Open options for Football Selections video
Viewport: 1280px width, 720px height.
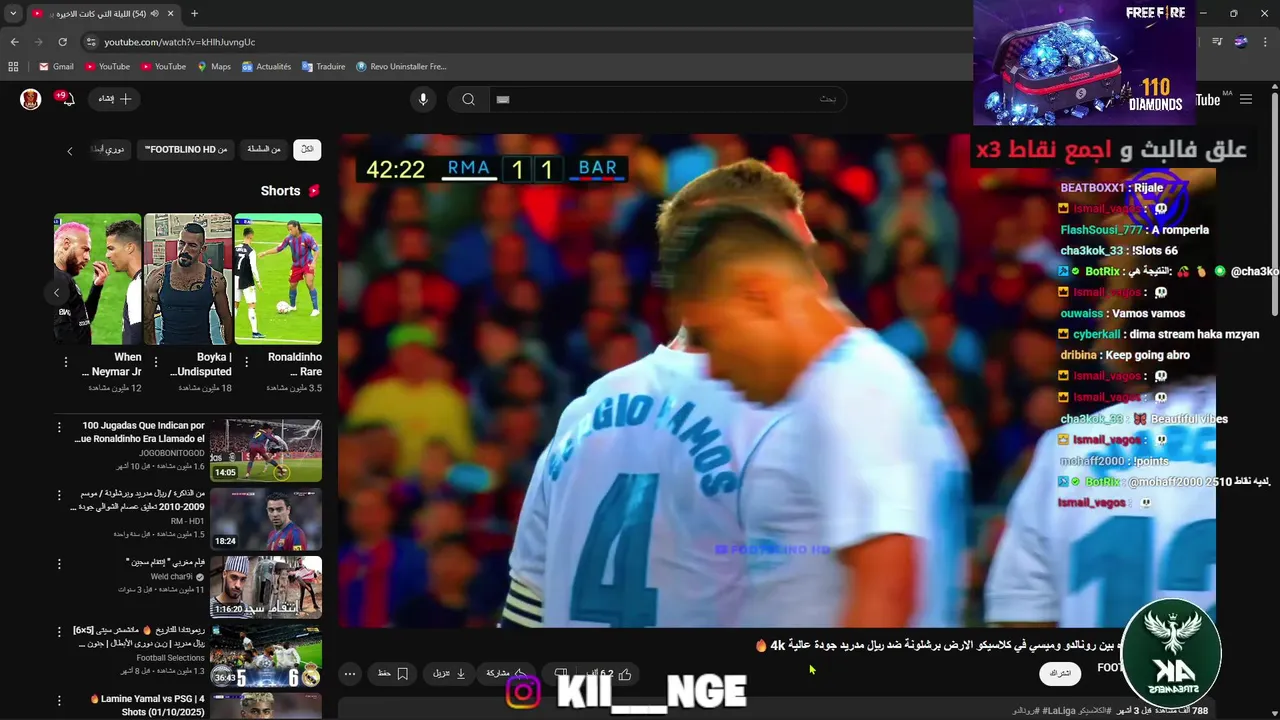point(59,632)
